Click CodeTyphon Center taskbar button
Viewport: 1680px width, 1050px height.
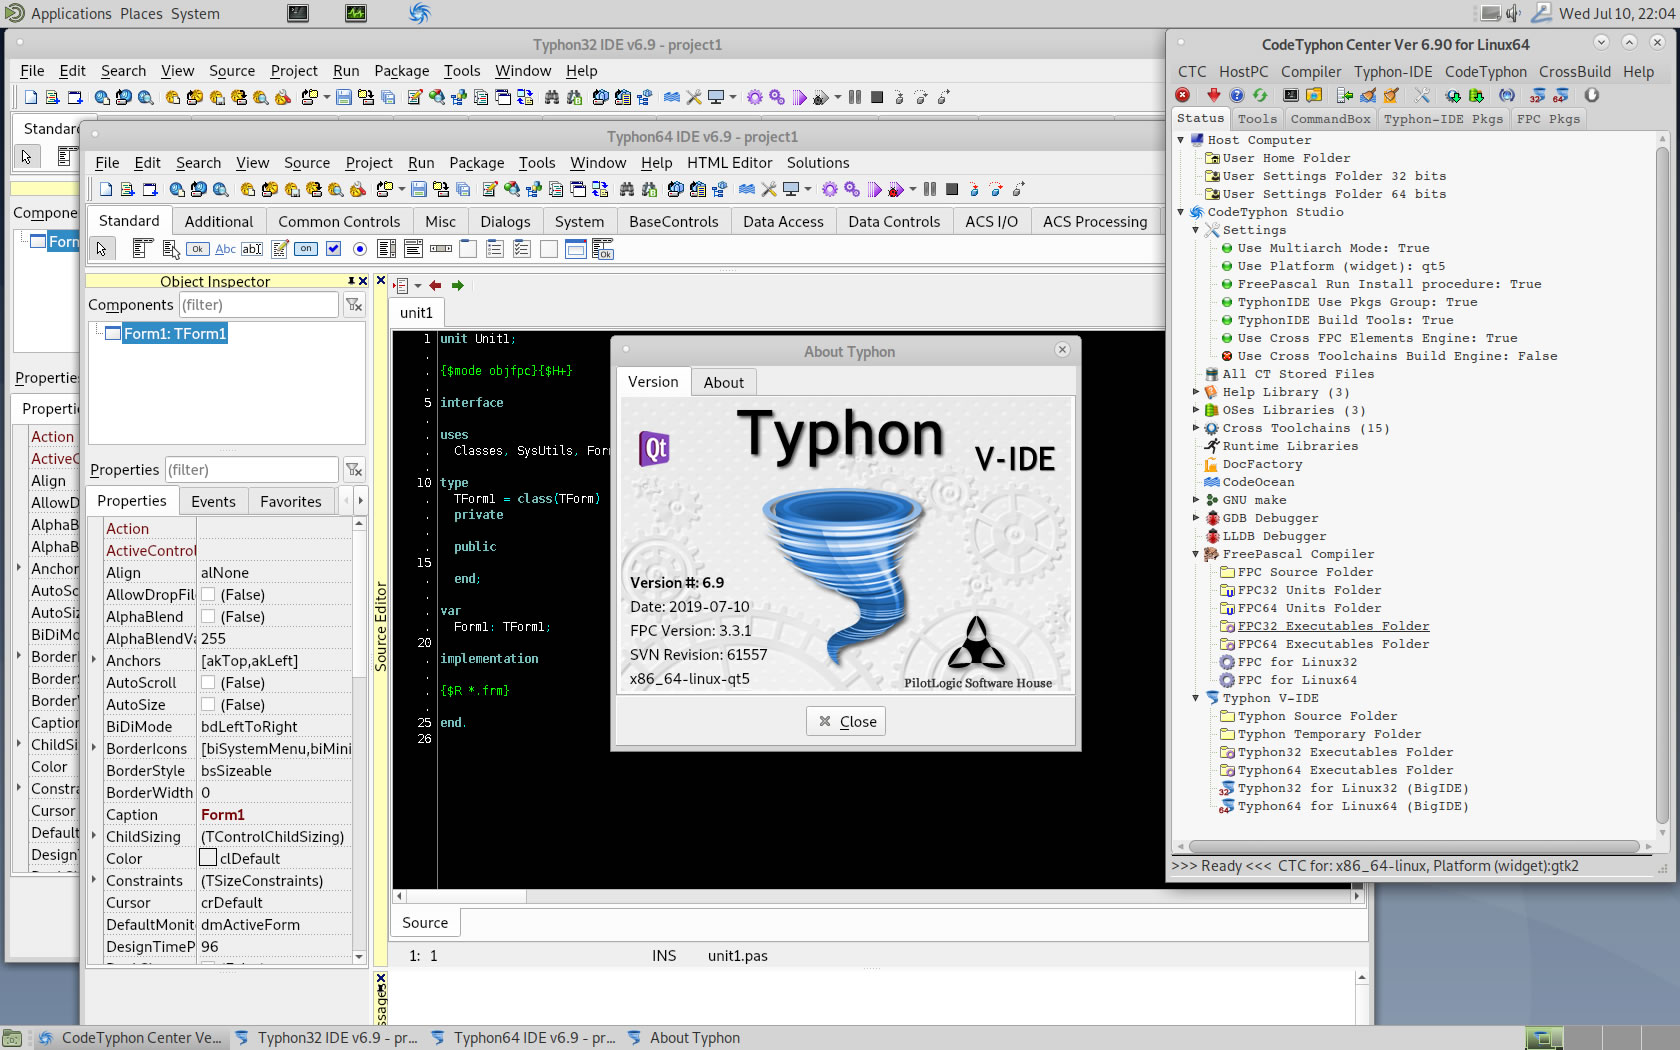pyautogui.click(x=130, y=1038)
